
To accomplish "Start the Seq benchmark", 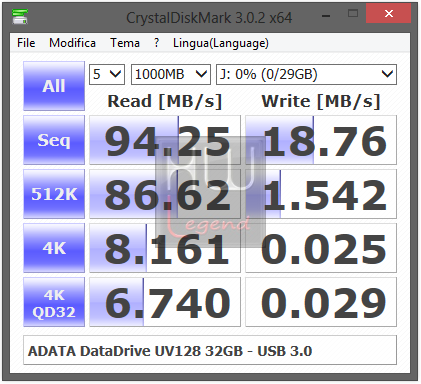I will (x=54, y=140).
